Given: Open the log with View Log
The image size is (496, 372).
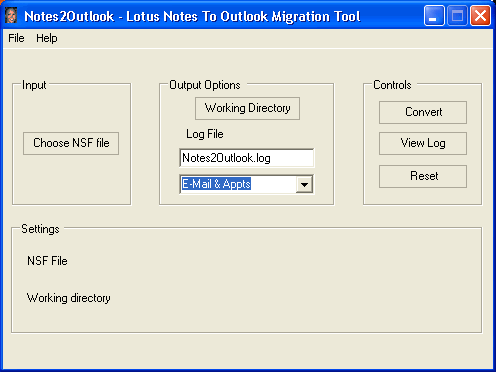Looking at the screenshot, I should pyautogui.click(x=423, y=143).
